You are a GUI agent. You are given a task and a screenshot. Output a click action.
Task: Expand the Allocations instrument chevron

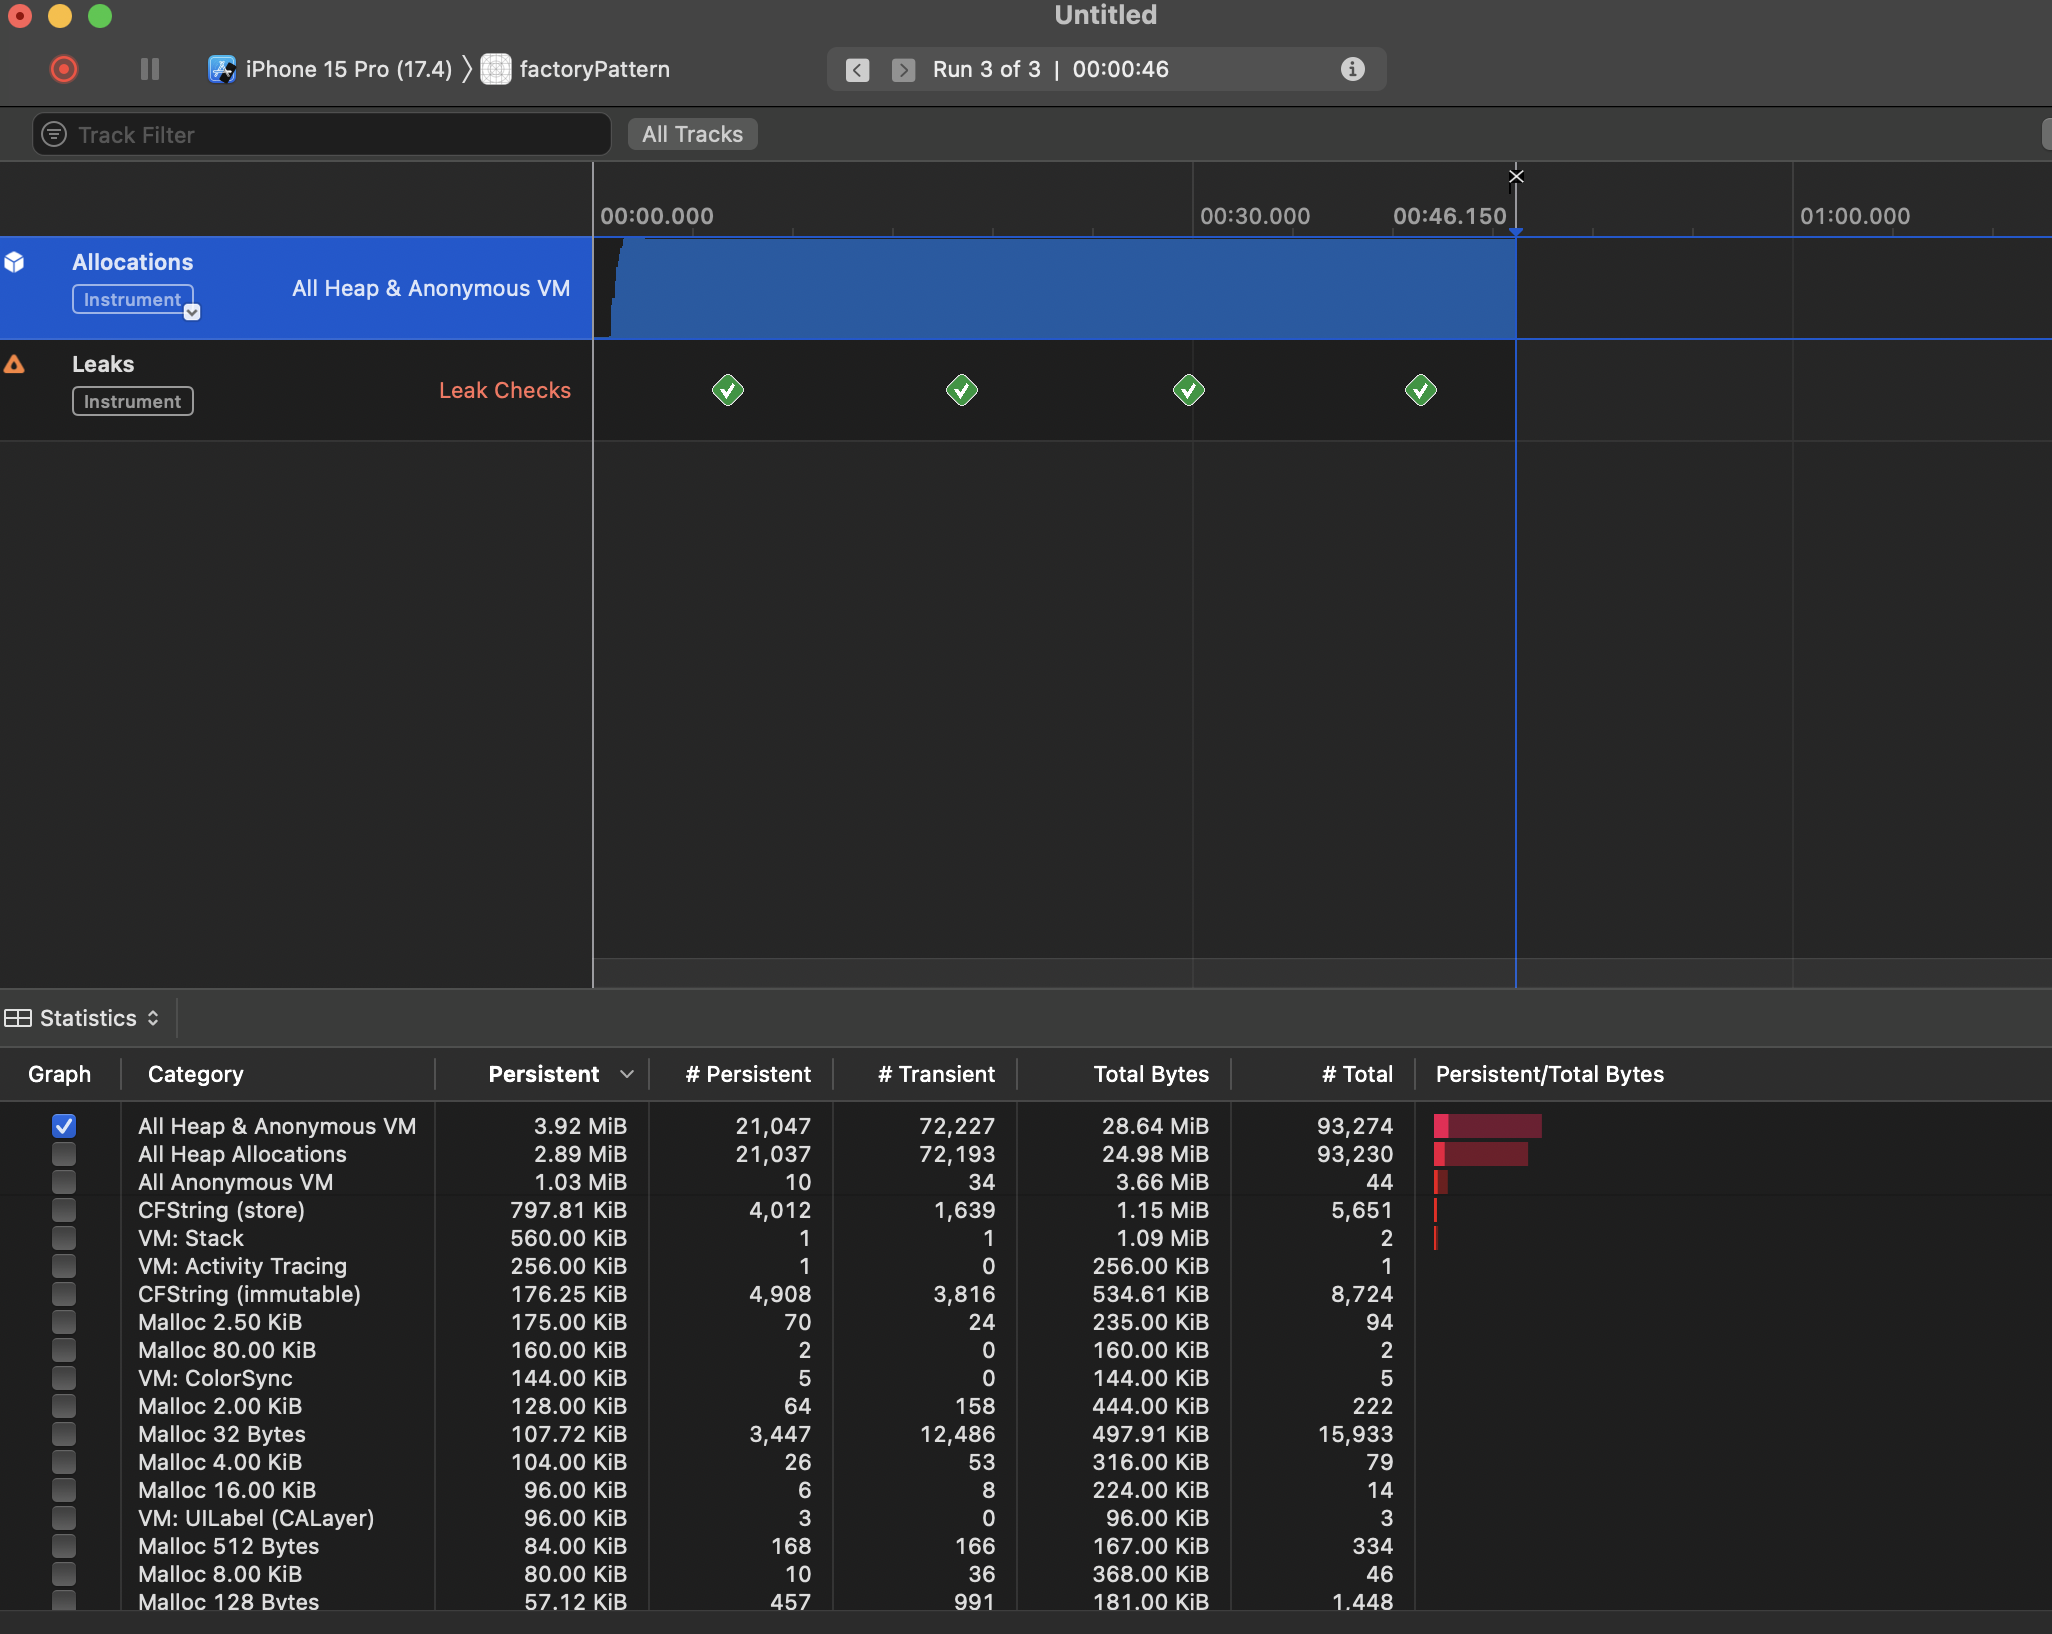point(192,312)
